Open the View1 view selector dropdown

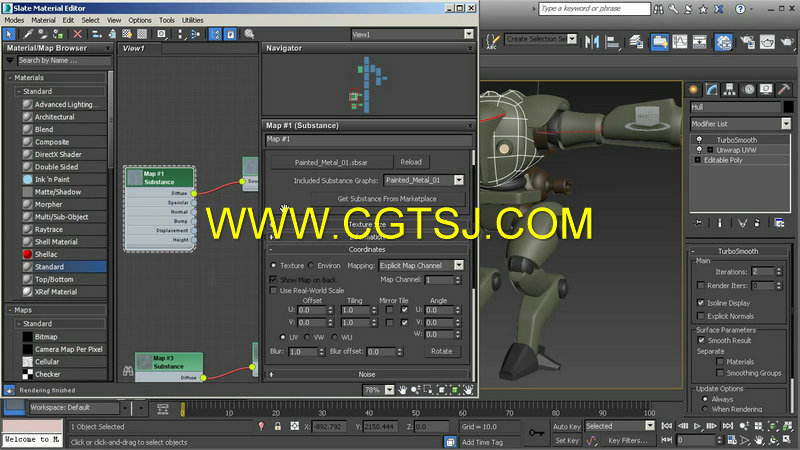coord(468,34)
